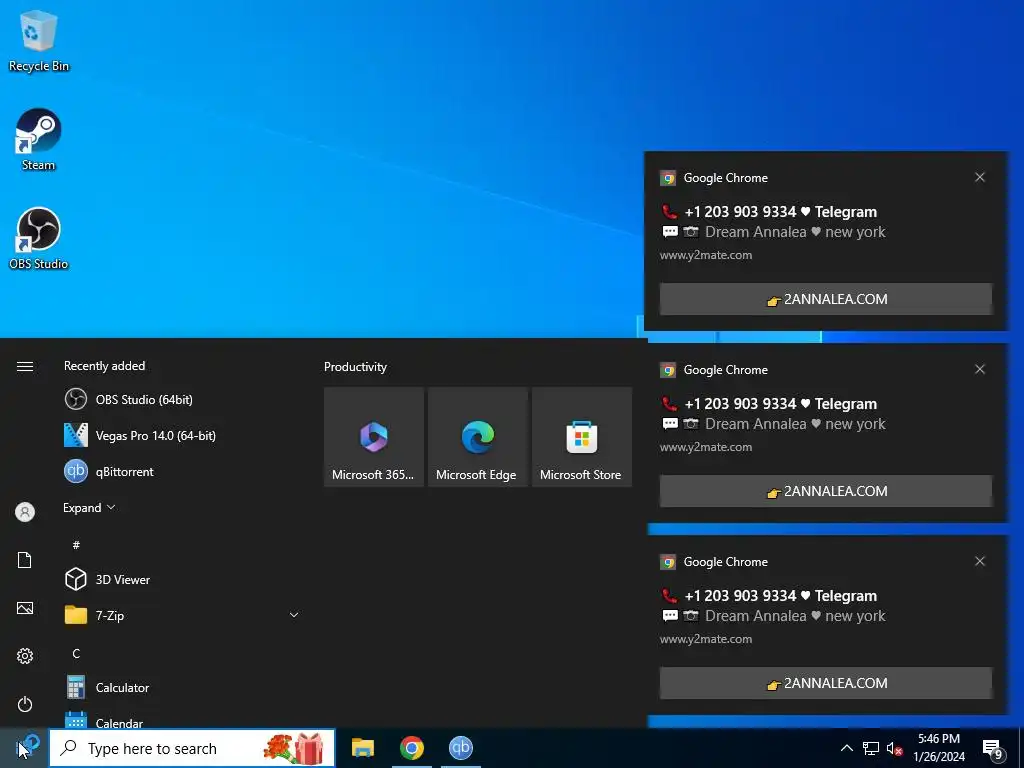1024x768 pixels.
Task: Click 2ANNALEA.COM button in top notification
Action: (x=825, y=299)
